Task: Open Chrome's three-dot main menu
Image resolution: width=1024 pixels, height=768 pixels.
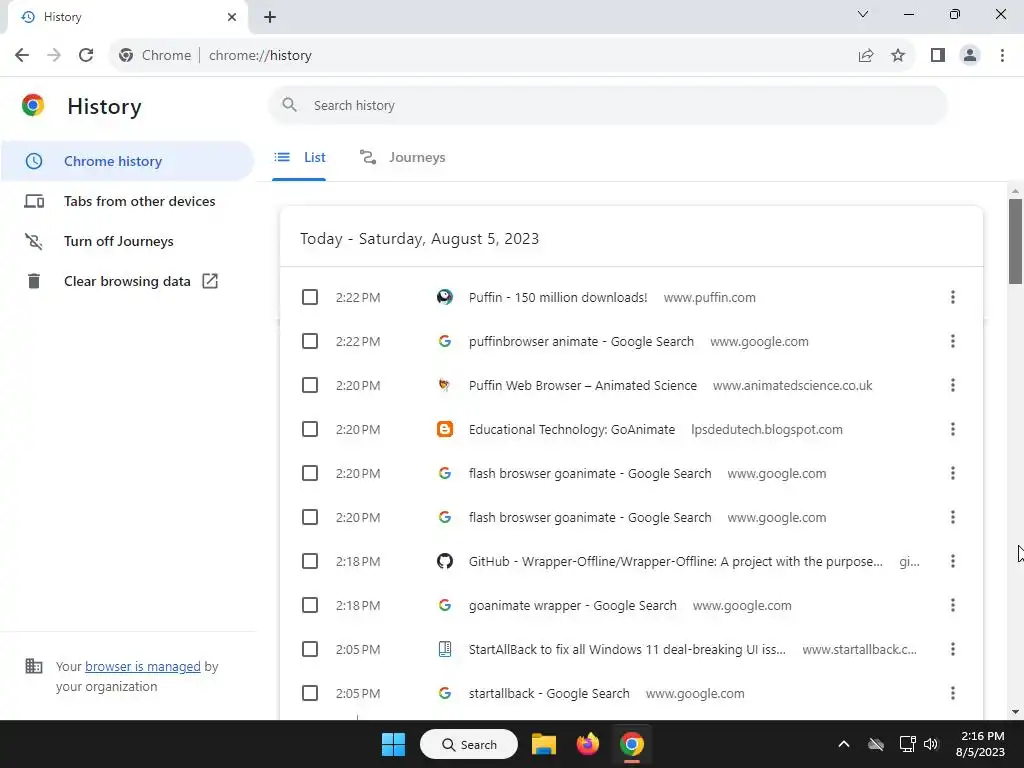Action: [x=1002, y=56]
